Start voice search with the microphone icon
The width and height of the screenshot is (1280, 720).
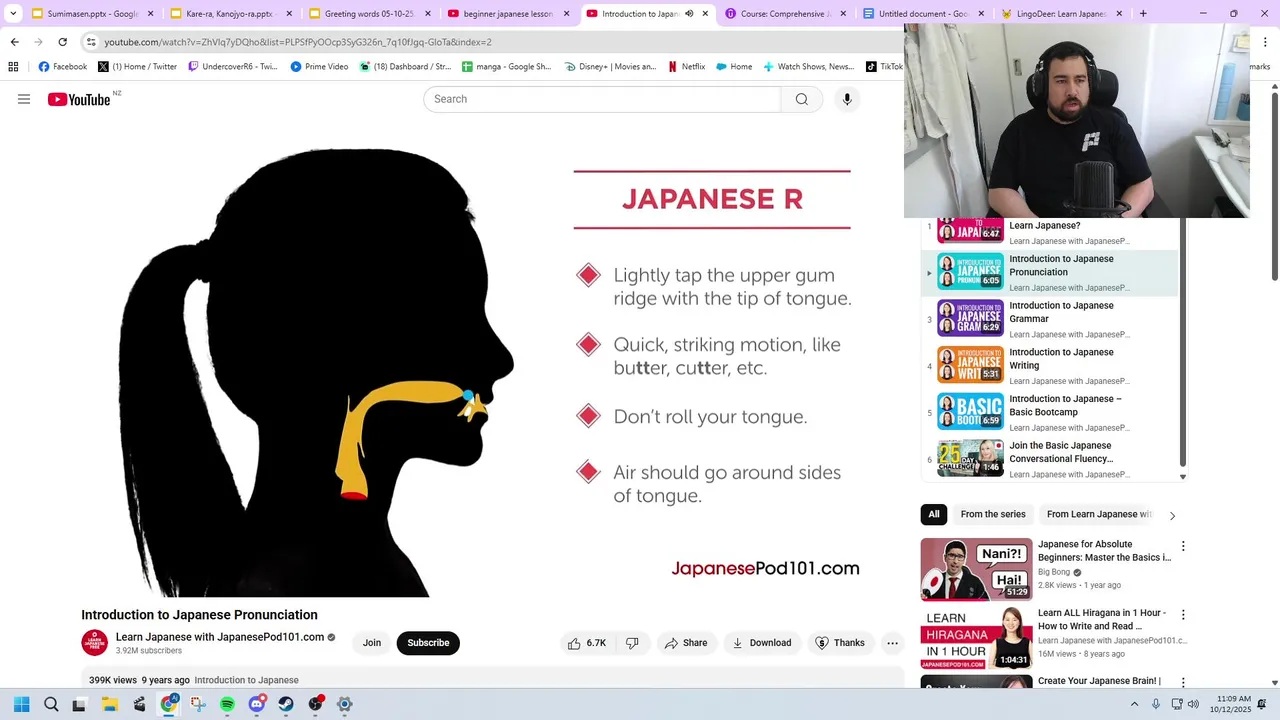pyautogui.click(x=847, y=99)
